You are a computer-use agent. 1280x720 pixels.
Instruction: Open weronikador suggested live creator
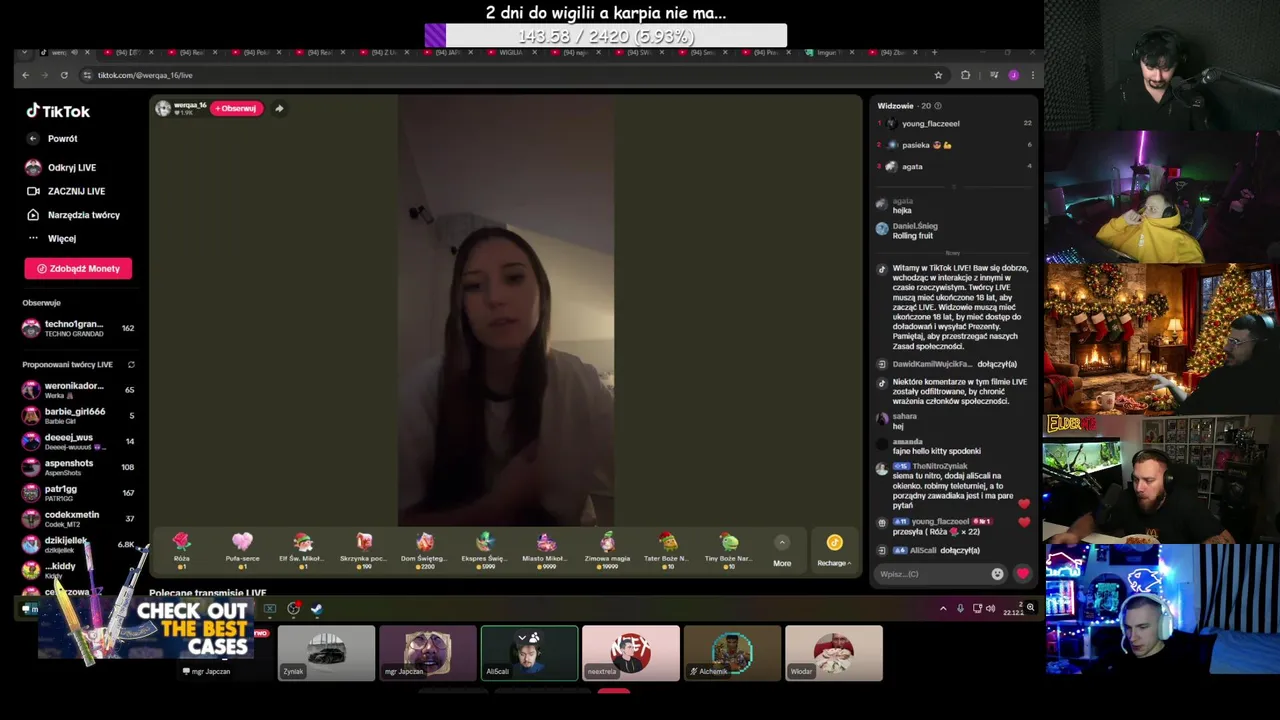[x=78, y=390]
